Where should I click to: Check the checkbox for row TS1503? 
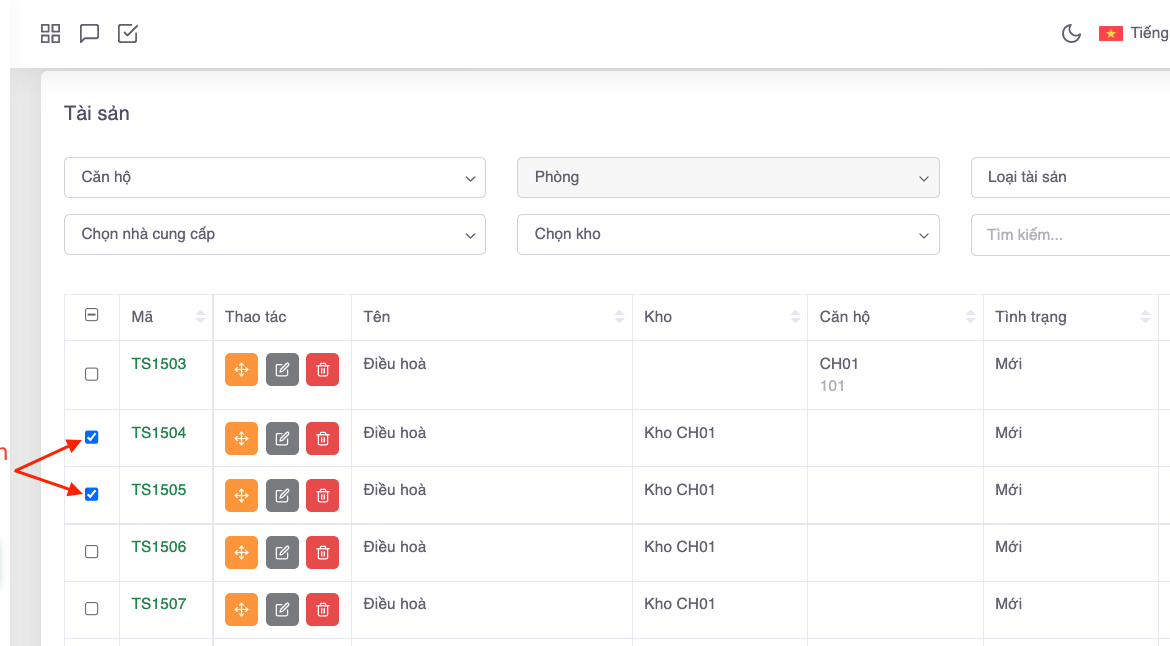click(92, 374)
